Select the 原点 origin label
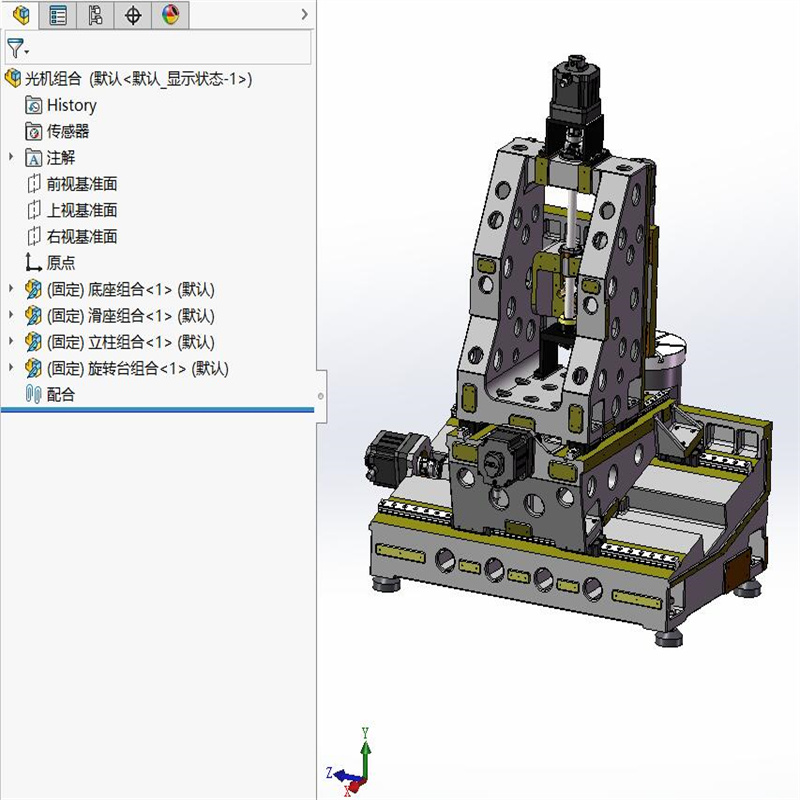 (61, 263)
